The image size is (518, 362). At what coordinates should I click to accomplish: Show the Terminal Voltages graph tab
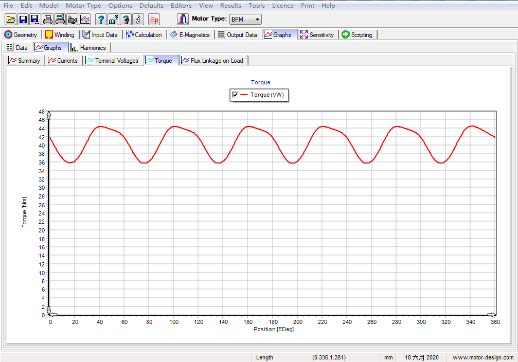pos(113,60)
